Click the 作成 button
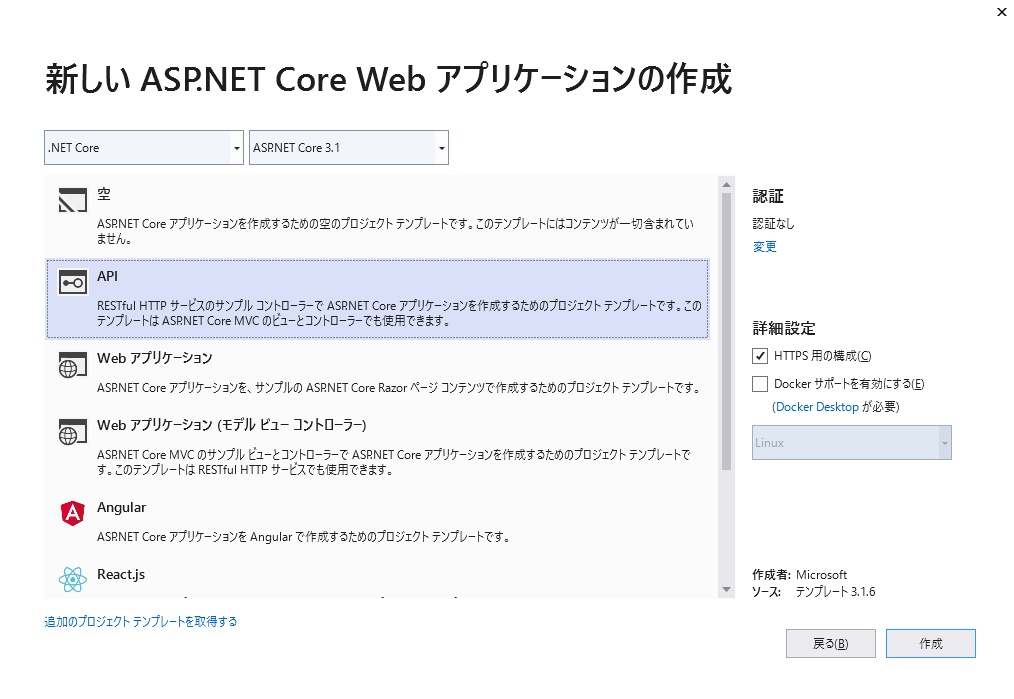This screenshot has height=699, width=1014. pyautogui.click(x=930, y=644)
